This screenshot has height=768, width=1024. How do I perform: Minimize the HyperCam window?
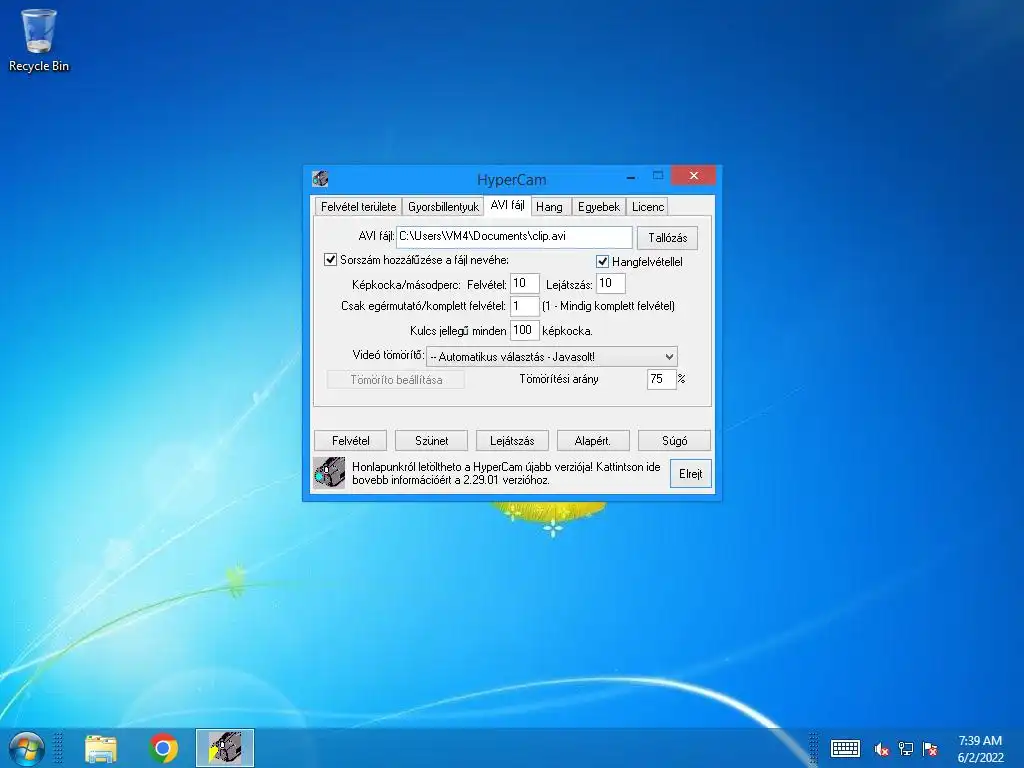[x=631, y=177]
